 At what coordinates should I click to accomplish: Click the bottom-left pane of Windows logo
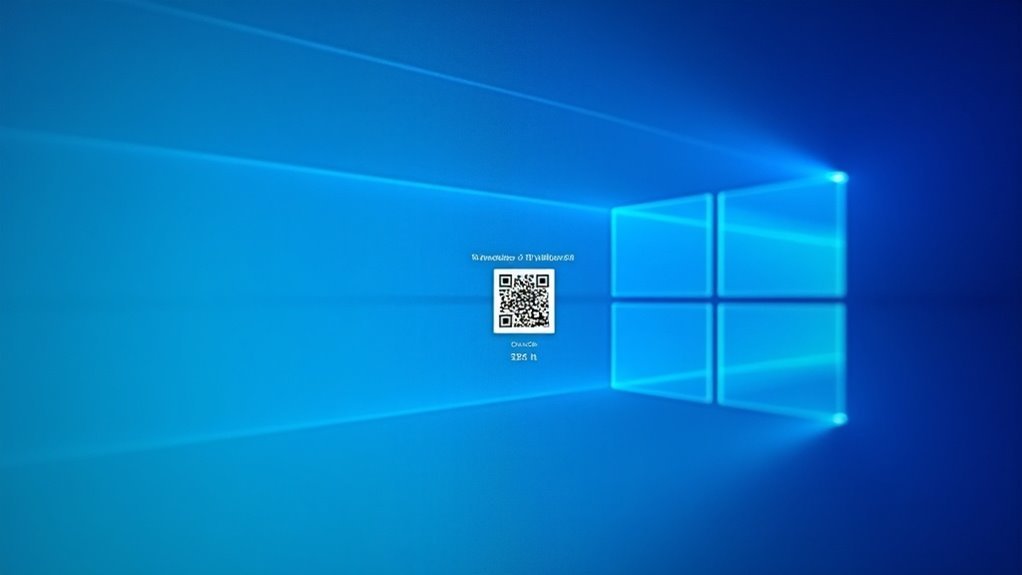(x=662, y=350)
